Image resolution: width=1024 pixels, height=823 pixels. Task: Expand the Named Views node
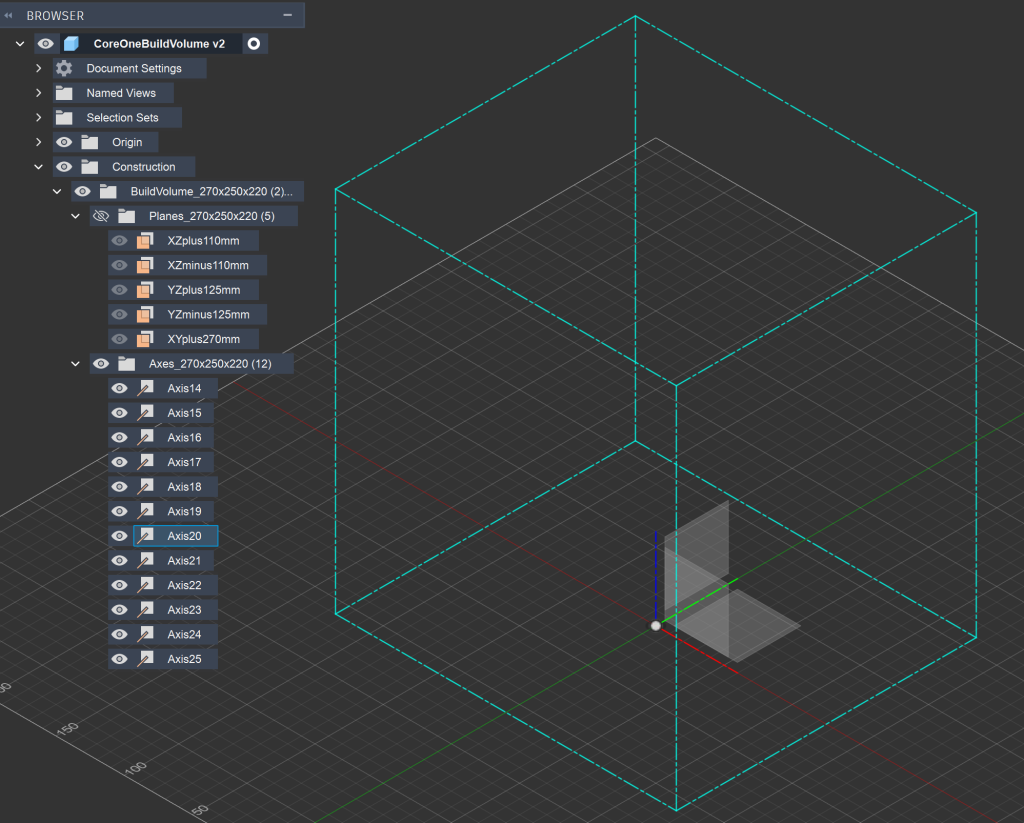(x=38, y=93)
